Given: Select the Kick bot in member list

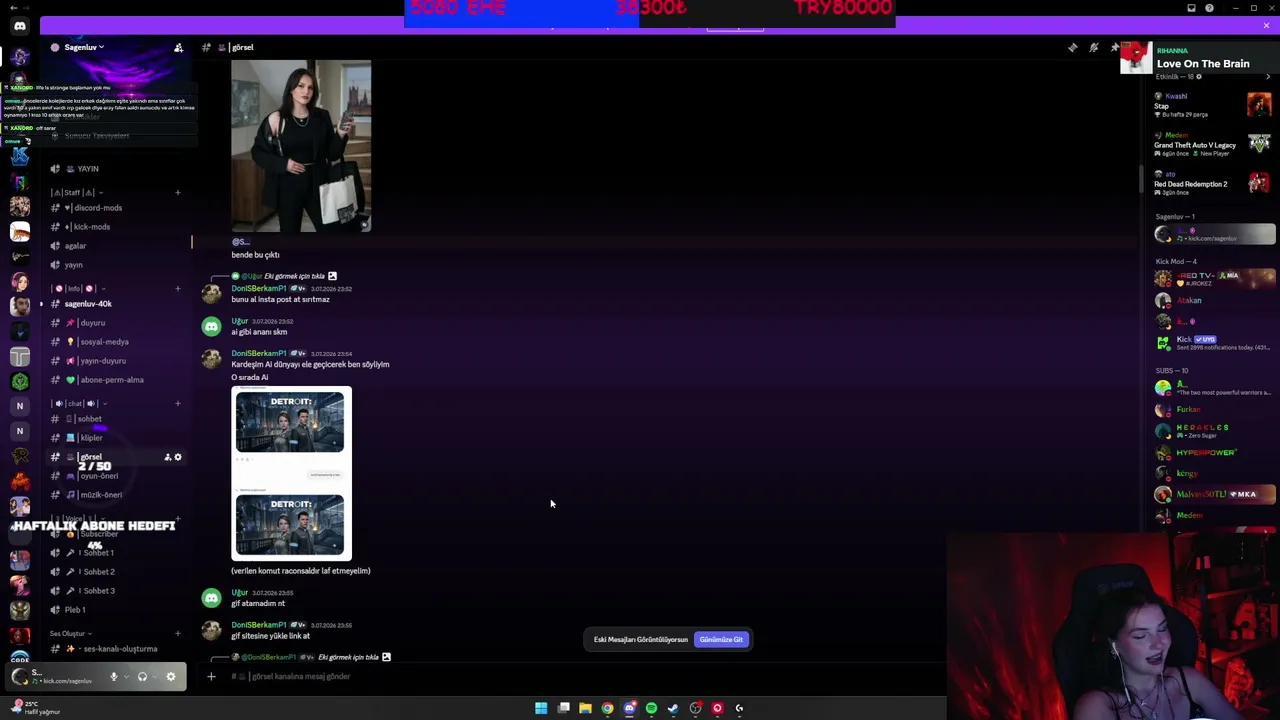Looking at the screenshot, I should [x=1214, y=343].
